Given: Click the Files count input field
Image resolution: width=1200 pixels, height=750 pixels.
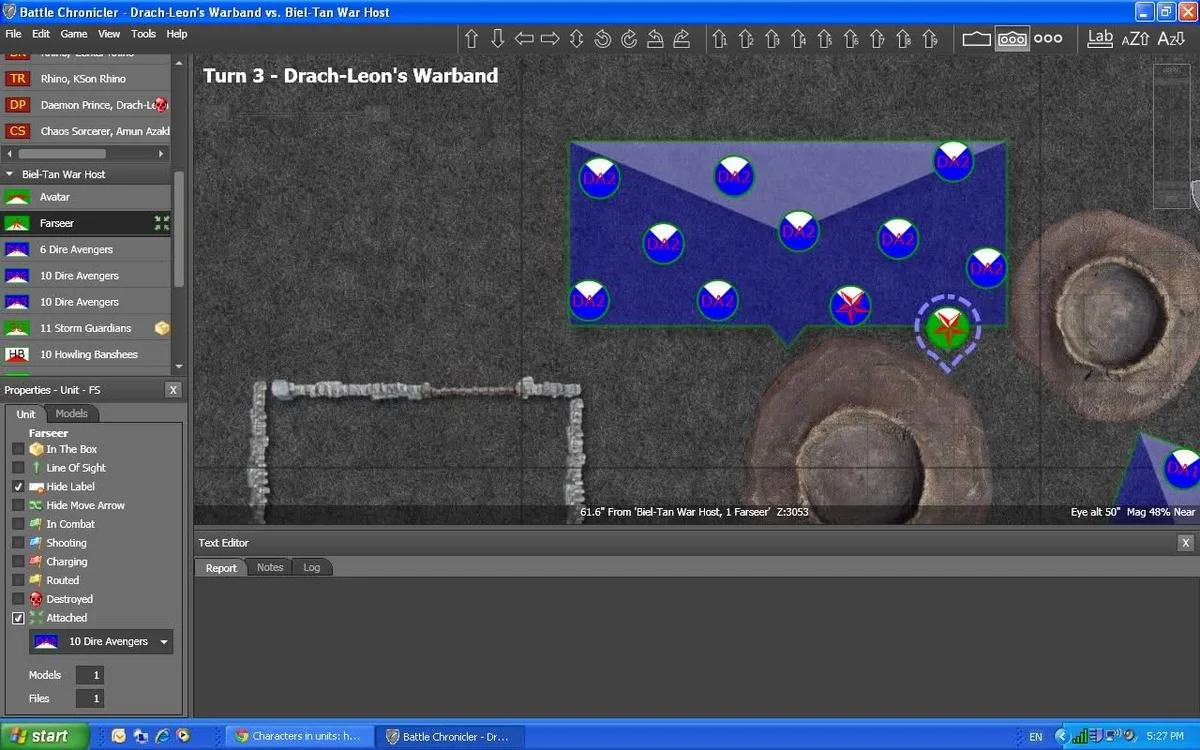Looking at the screenshot, I should pyautogui.click(x=90, y=699).
